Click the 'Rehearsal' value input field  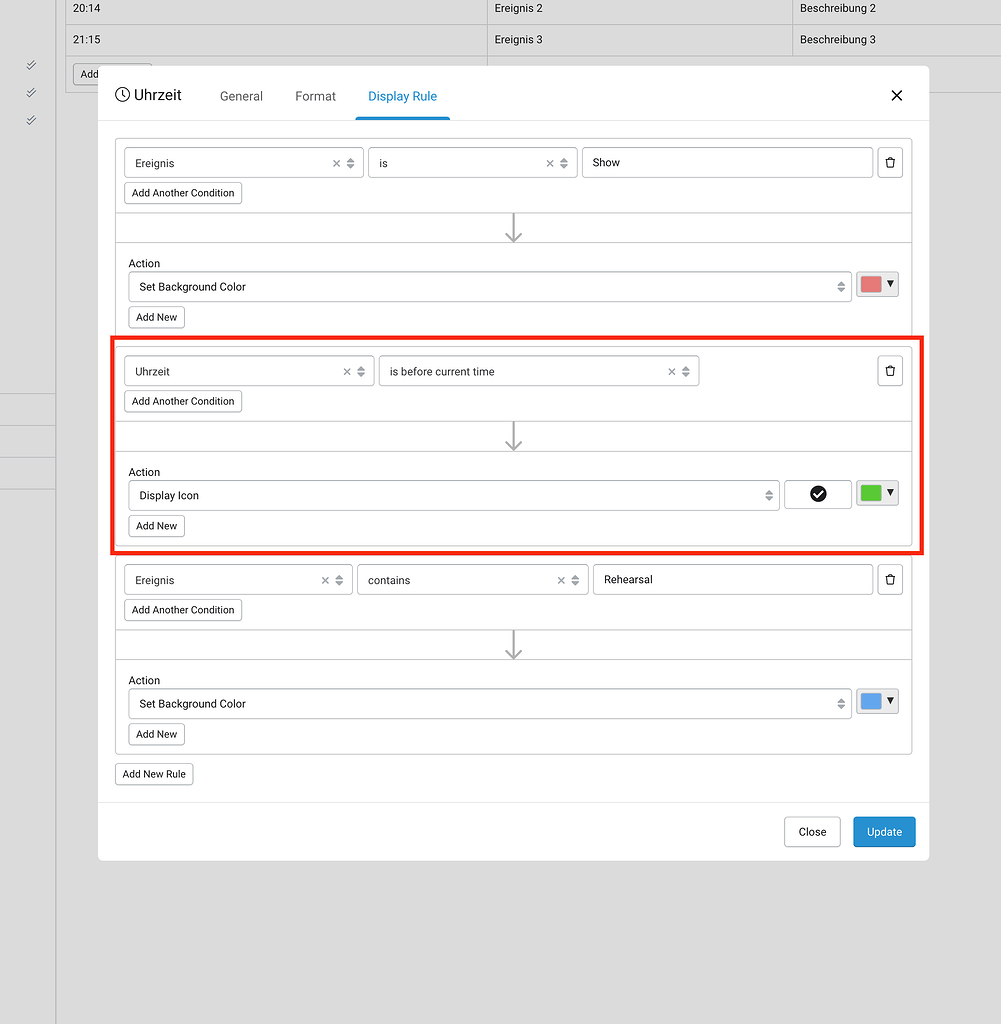[x=732, y=579]
